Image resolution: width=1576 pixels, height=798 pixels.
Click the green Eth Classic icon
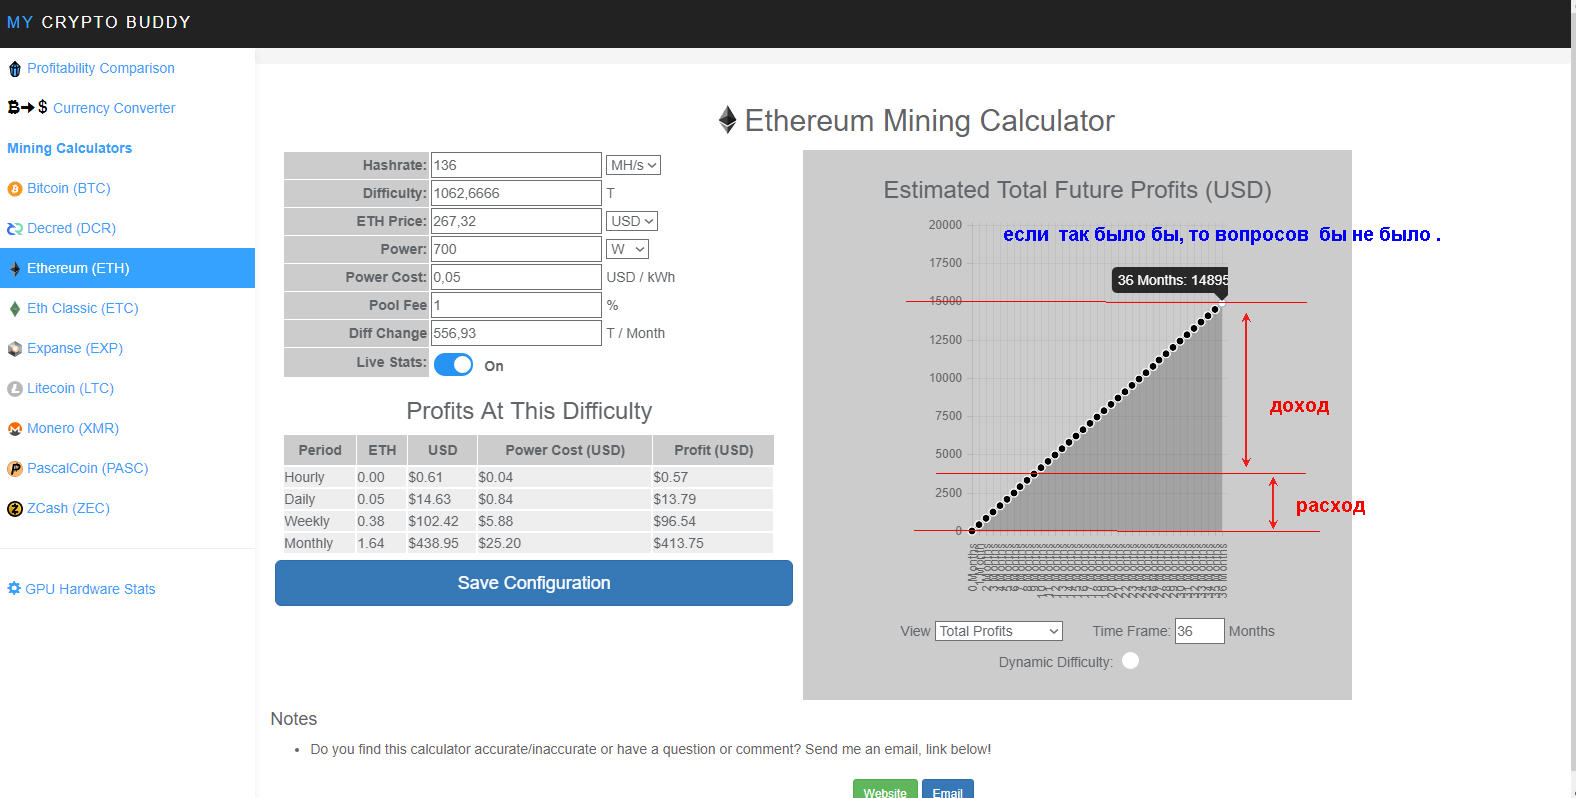pyautogui.click(x=15, y=309)
